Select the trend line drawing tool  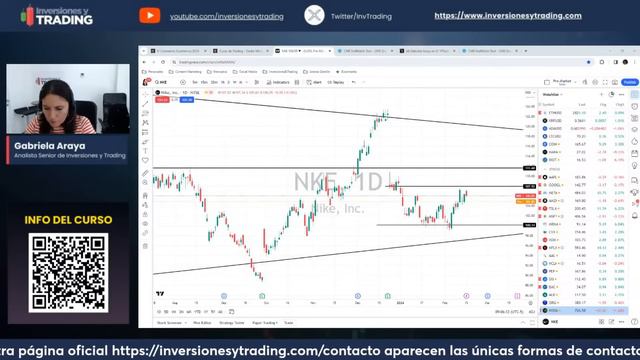[x=145, y=104]
